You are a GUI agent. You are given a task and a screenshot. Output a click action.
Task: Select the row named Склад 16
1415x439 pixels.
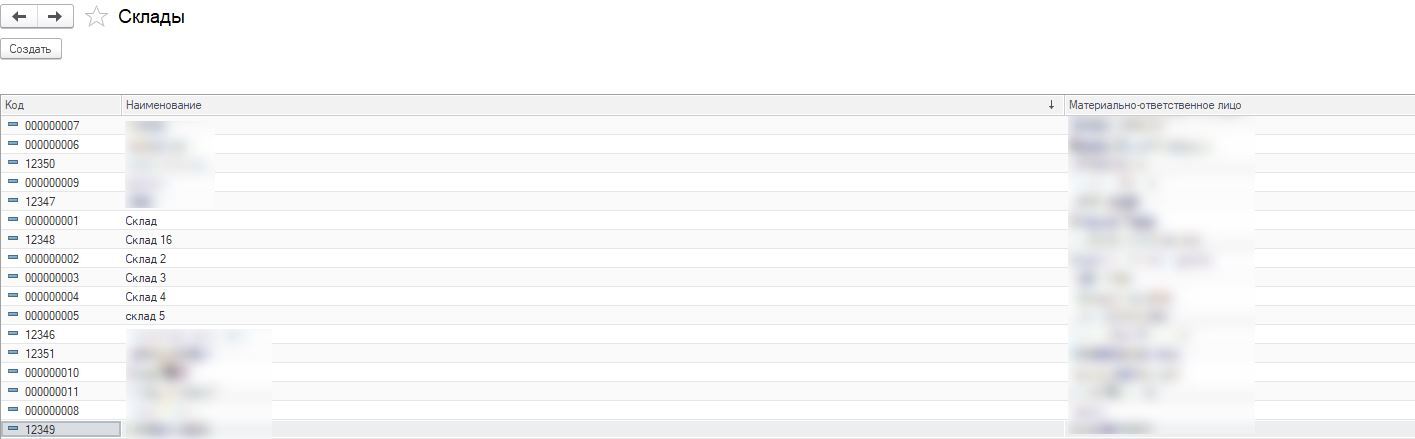coord(149,240)
